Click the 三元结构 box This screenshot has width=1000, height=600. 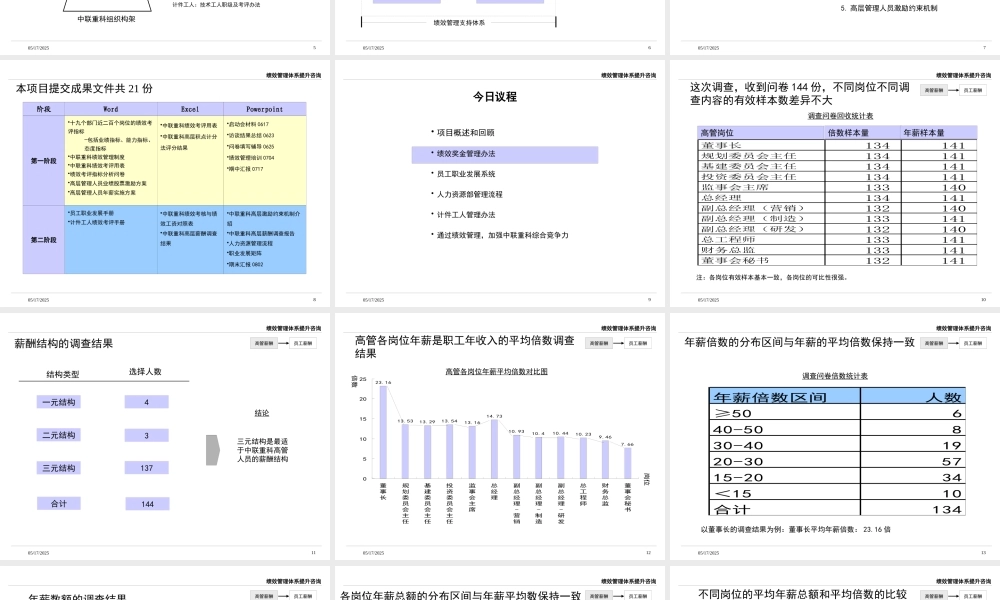(x=59, y=468)
